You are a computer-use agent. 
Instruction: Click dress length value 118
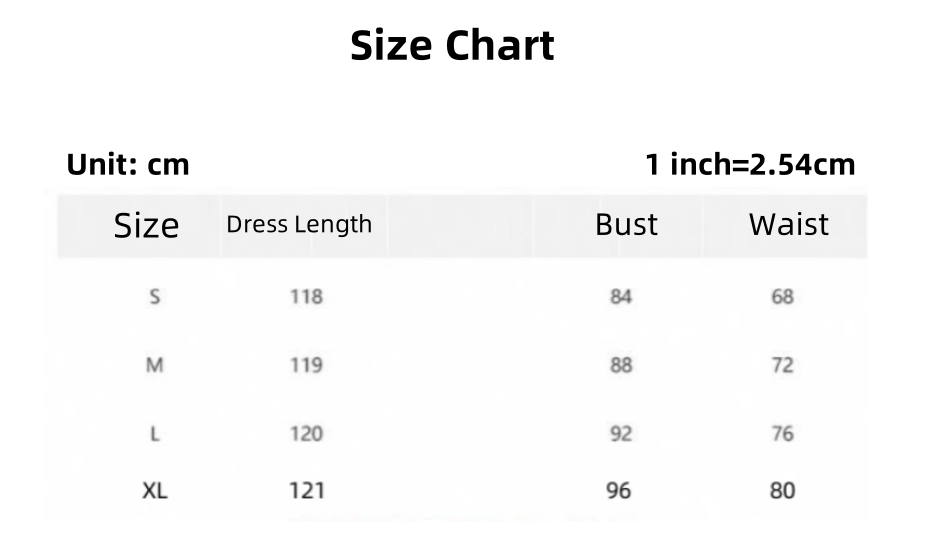306,297
